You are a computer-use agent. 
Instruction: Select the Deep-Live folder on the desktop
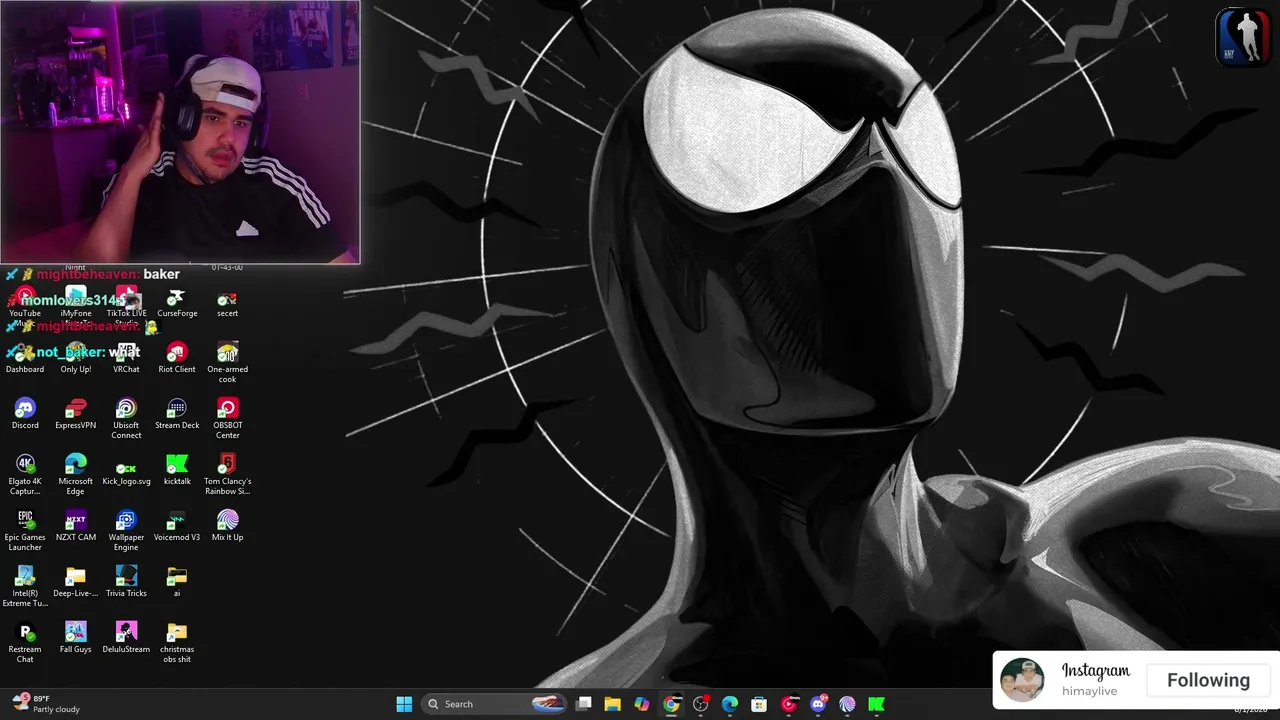(x=76, y=581)
